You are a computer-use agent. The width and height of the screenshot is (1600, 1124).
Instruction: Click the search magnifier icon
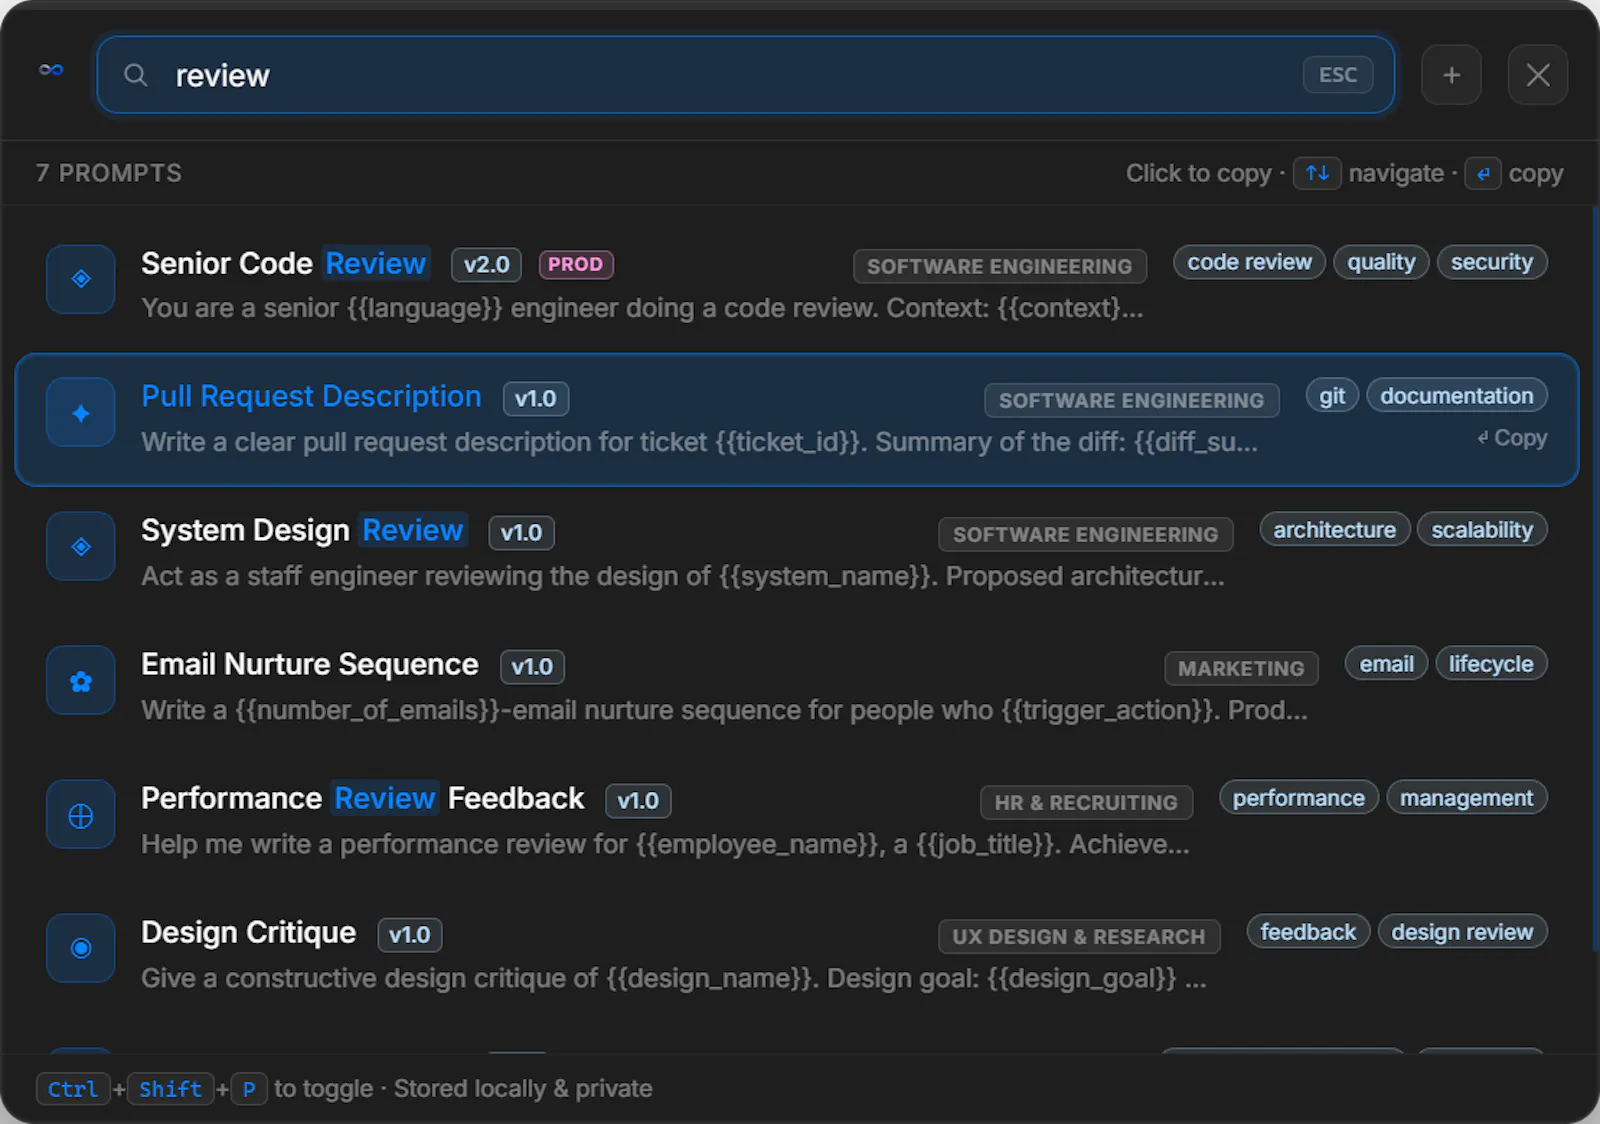click(135, 75)
